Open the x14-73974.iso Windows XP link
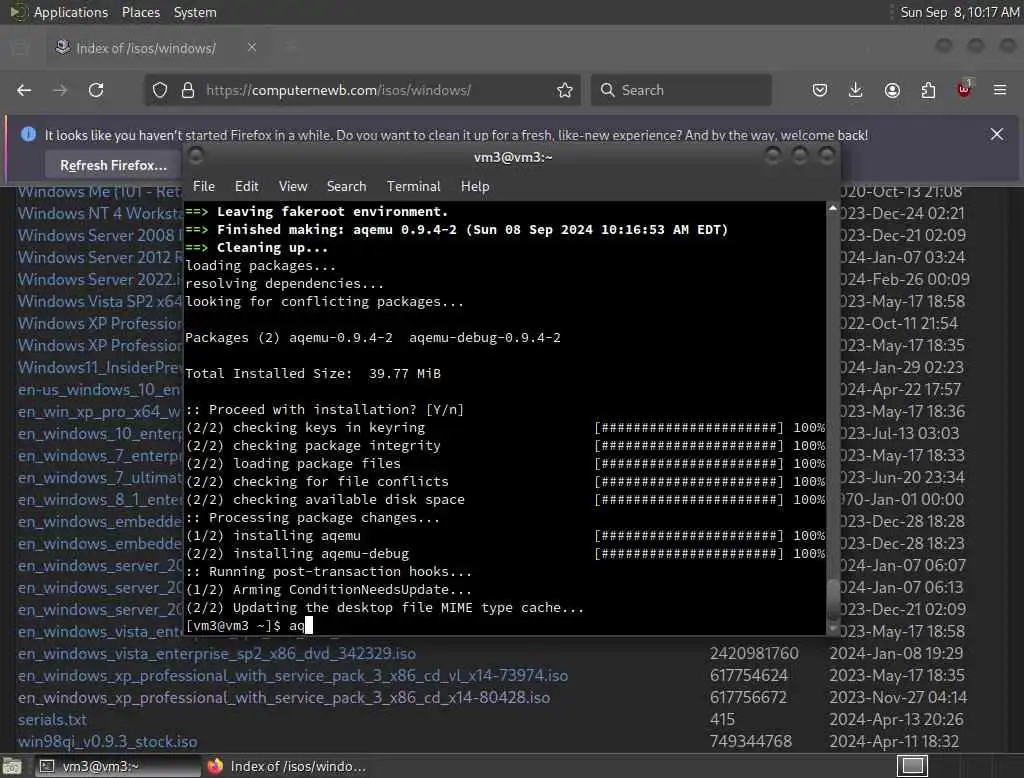The width and height of the screenshot is (1024, 778). pyautogui.click(x=293, y=675)
